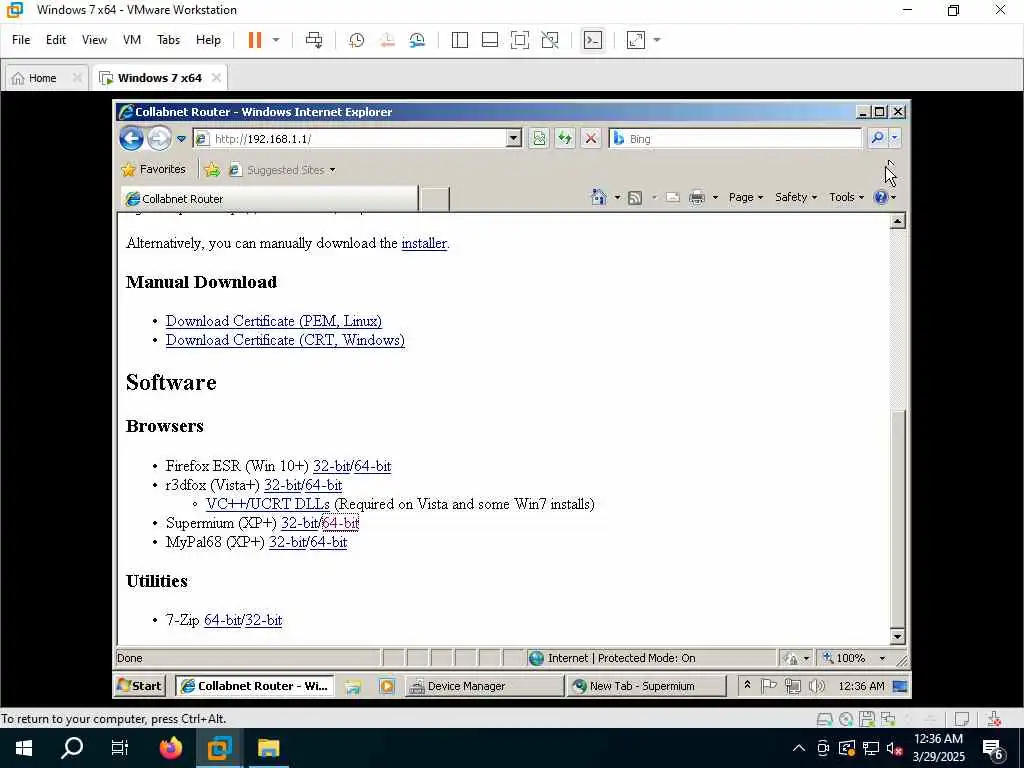Image resolution: width=1024 pixels, height=768 pixels.
Task: Enter full screen mode icon
Action: [520, 40]
